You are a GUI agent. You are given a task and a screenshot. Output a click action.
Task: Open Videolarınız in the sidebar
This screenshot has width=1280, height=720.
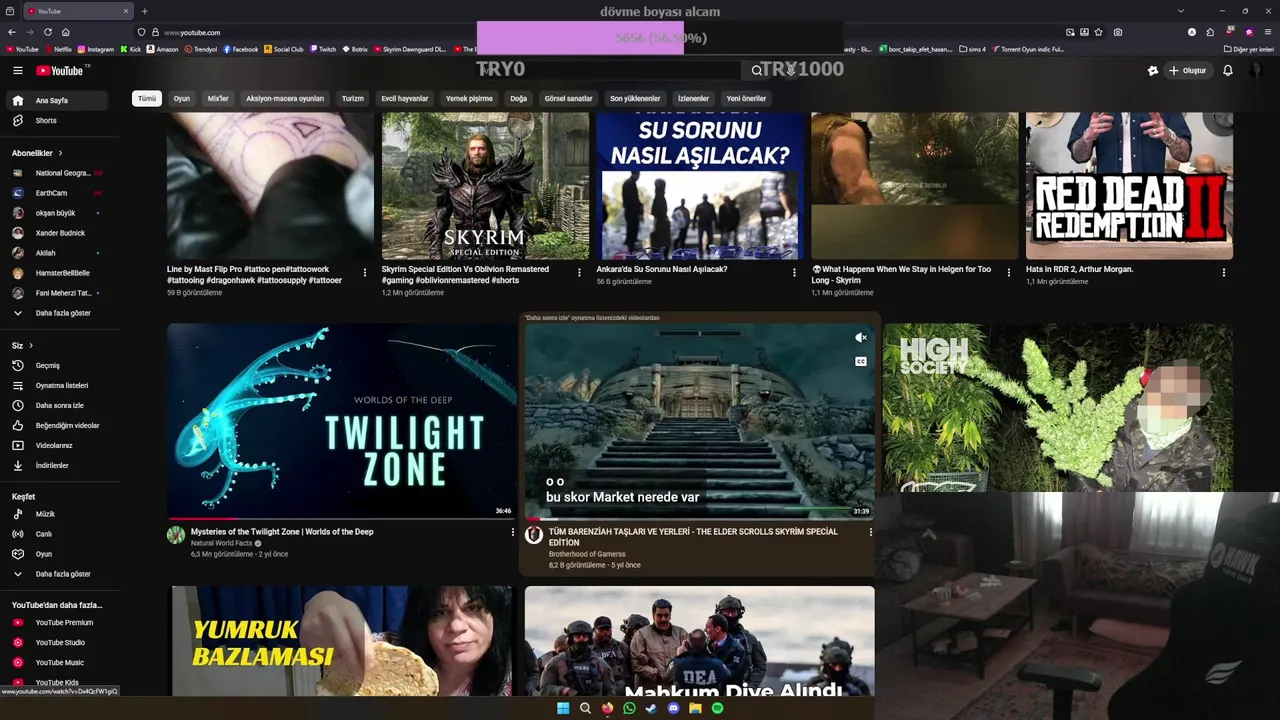pos(54,445)
